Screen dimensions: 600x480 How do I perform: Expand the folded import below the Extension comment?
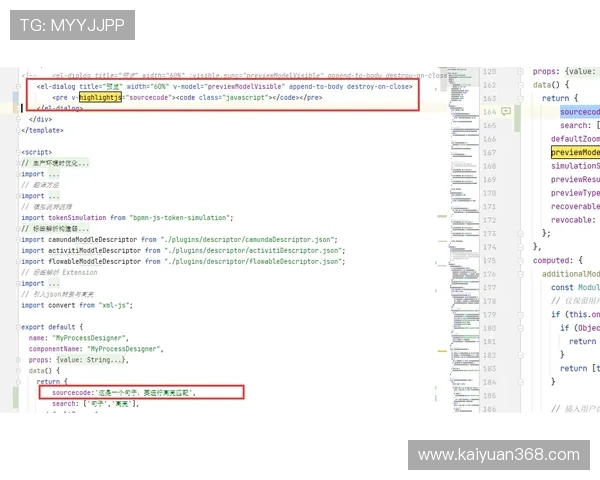tap(52, 283)
